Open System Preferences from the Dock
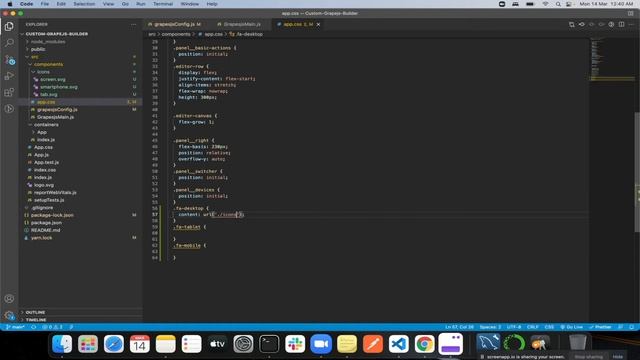Screen dimensions: 640x360 tap(243, 344)
